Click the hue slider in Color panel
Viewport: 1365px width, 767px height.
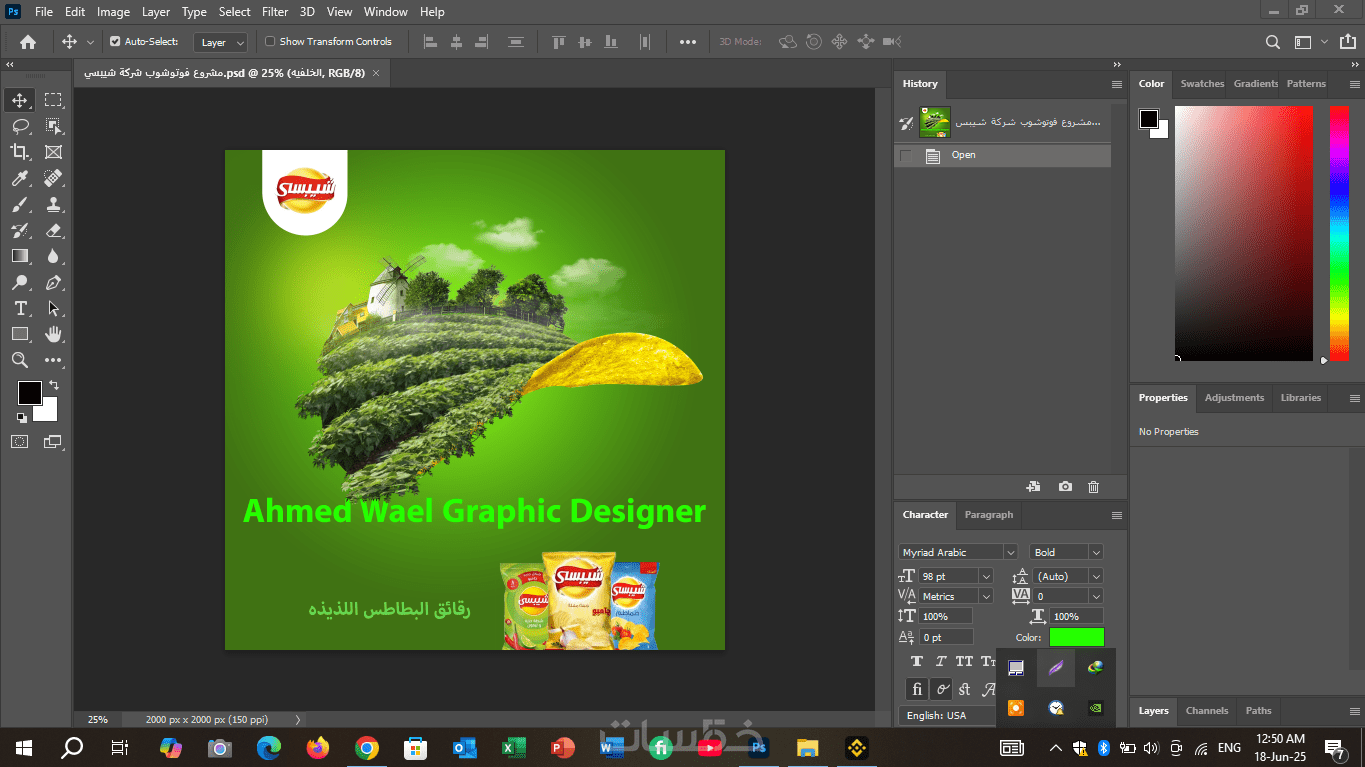[x=1339, y=233]
